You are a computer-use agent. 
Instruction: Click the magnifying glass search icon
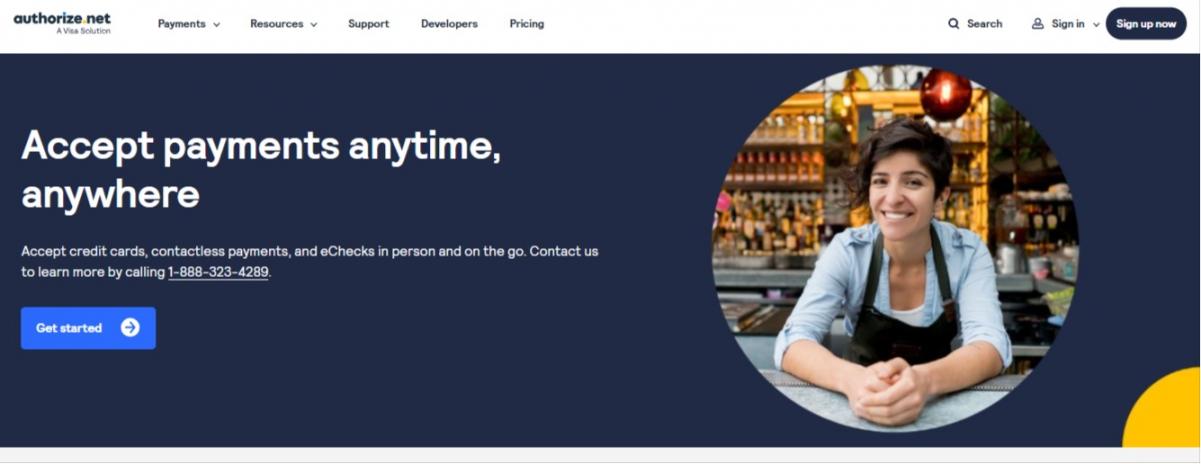click(953, 24)
